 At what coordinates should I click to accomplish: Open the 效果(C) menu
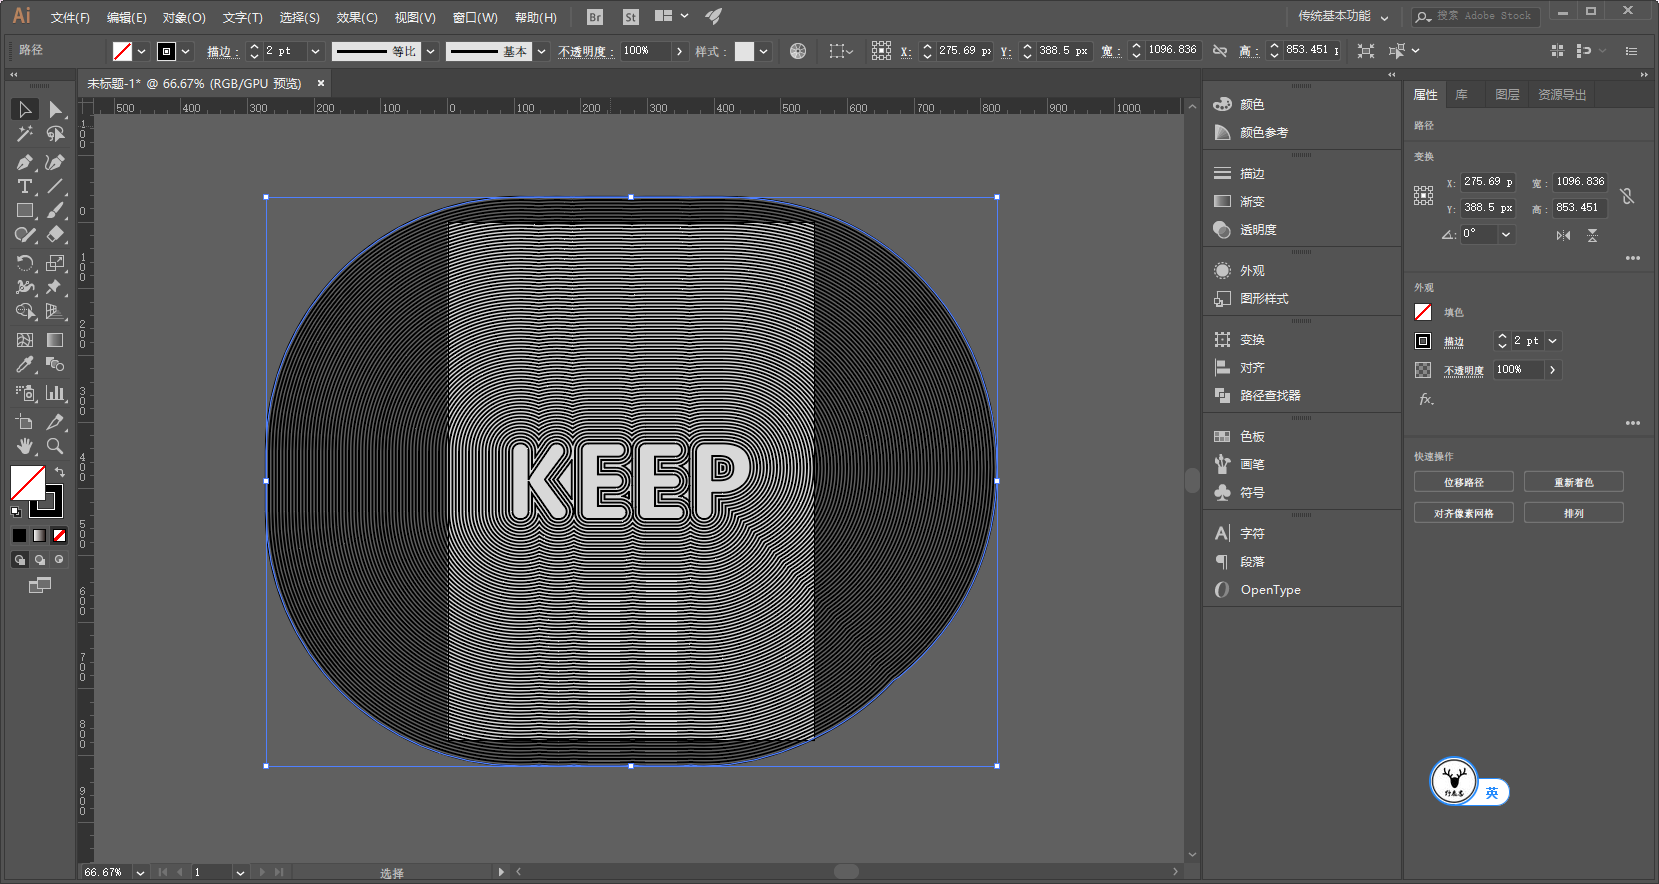coord(357,17)
